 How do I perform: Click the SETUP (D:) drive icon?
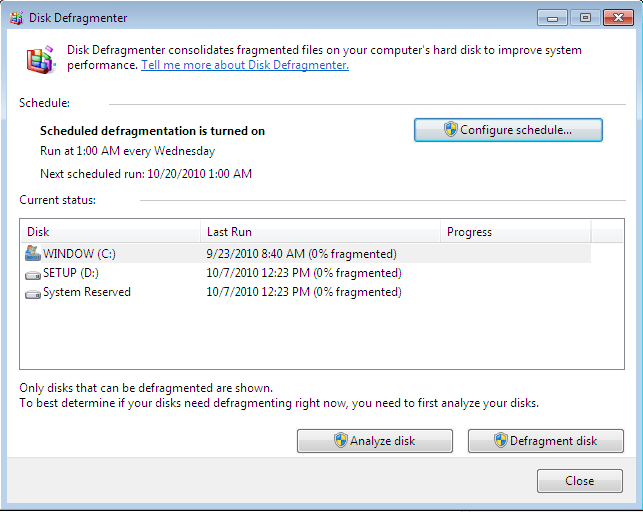(33, 273)
